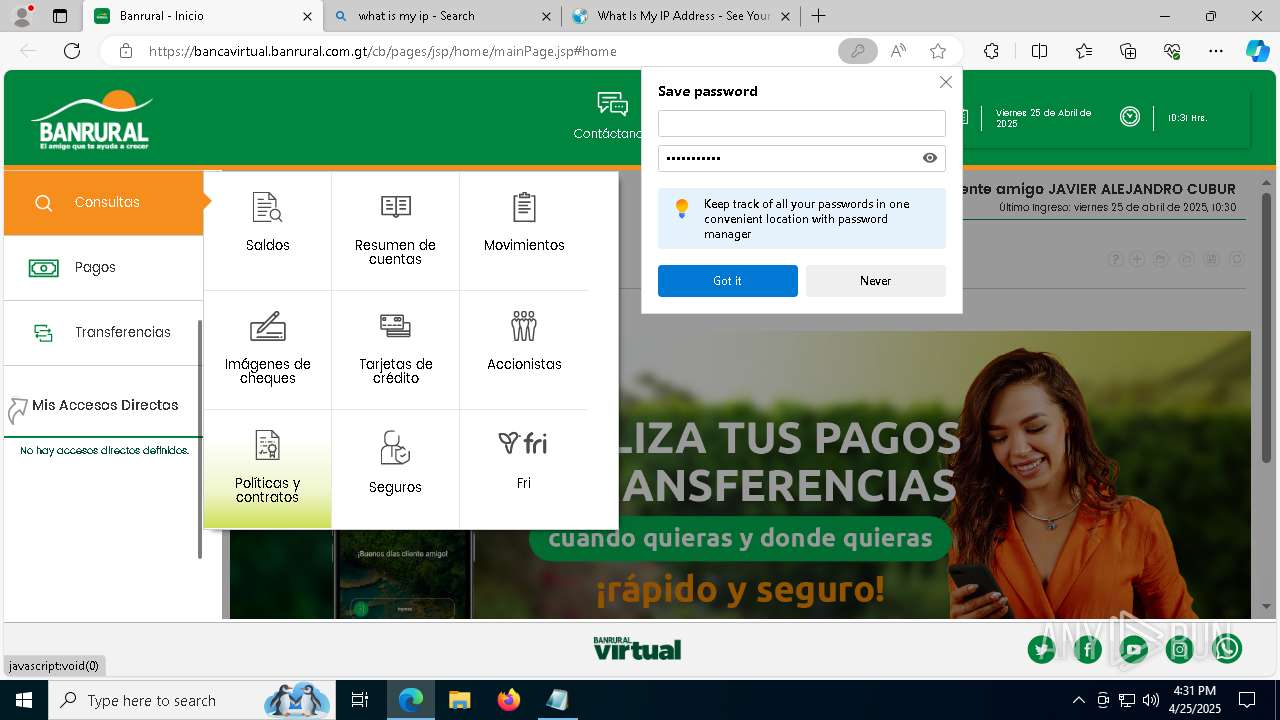Toggle Split screen in Edge
The height and width of the screenshot is (720, 1280).
pos(1039,51)
